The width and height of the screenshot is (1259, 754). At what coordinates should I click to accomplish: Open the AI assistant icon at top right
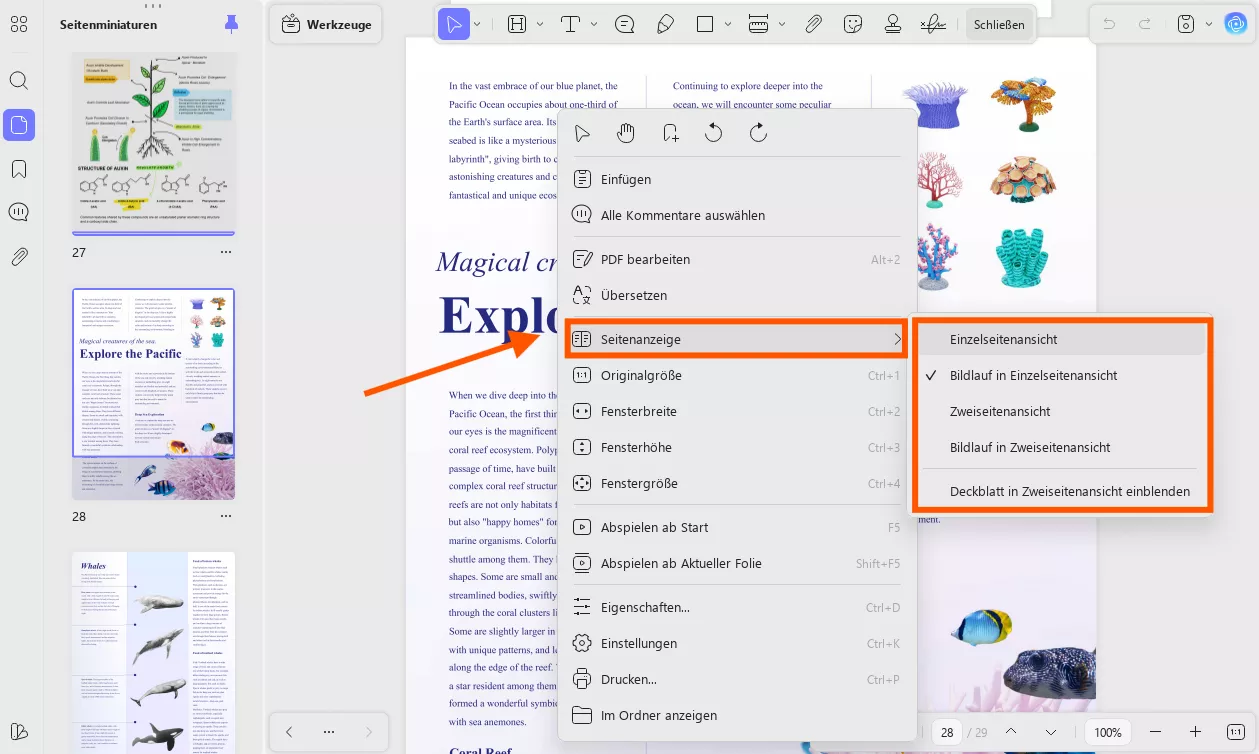[1235, 24]
